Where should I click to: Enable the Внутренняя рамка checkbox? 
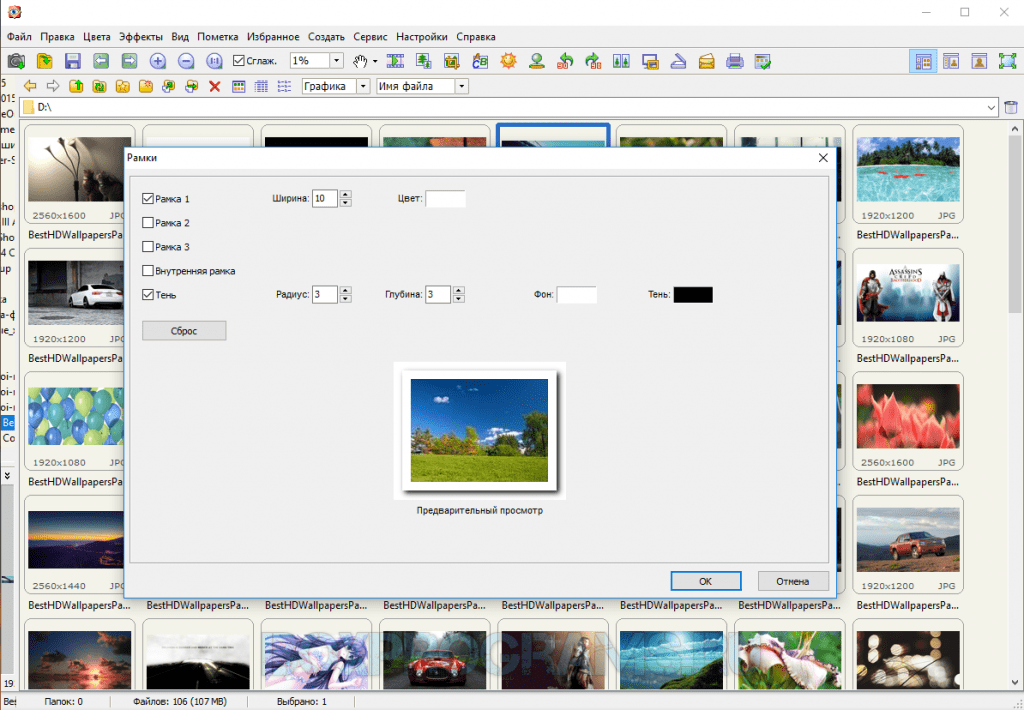[148, 270]
